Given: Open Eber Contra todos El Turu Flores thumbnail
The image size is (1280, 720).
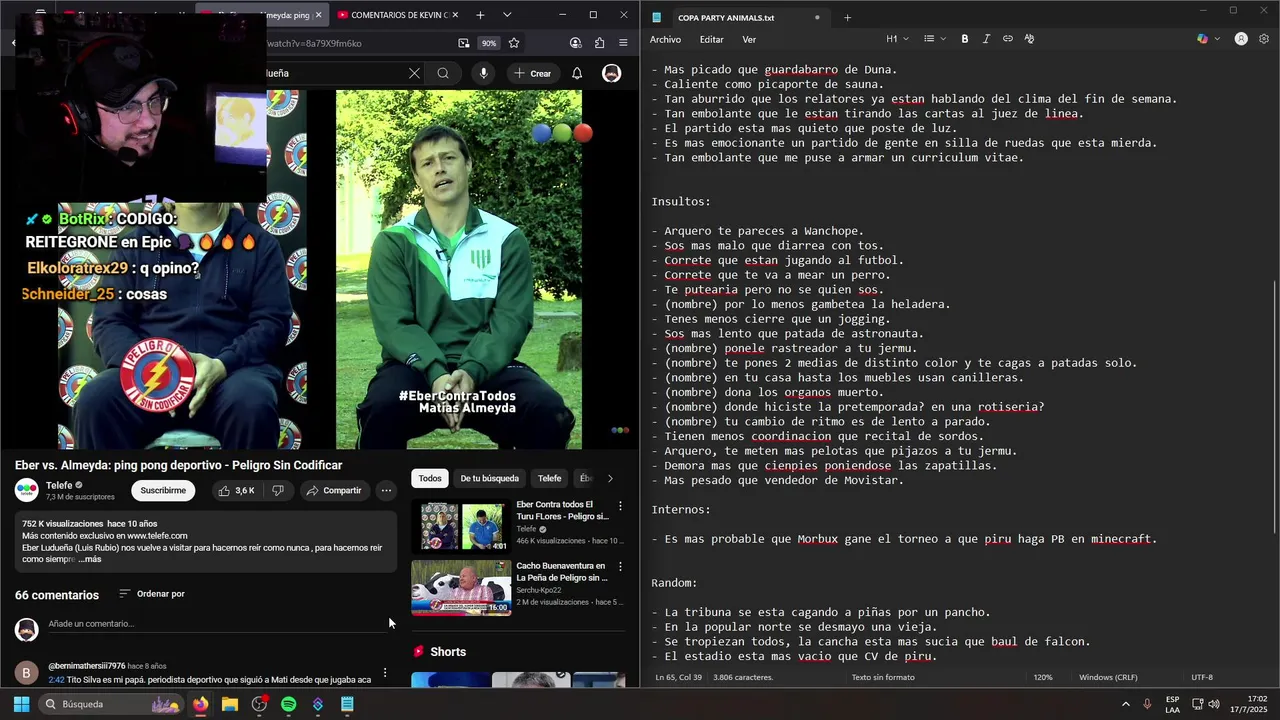Looking at the screenshot, I should [461, 526].
